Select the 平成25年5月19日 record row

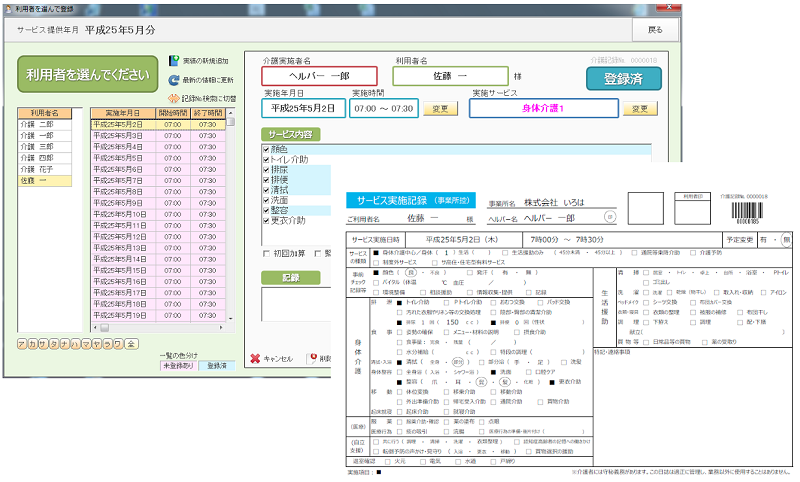pyautogui.click(x=158, y=315)
